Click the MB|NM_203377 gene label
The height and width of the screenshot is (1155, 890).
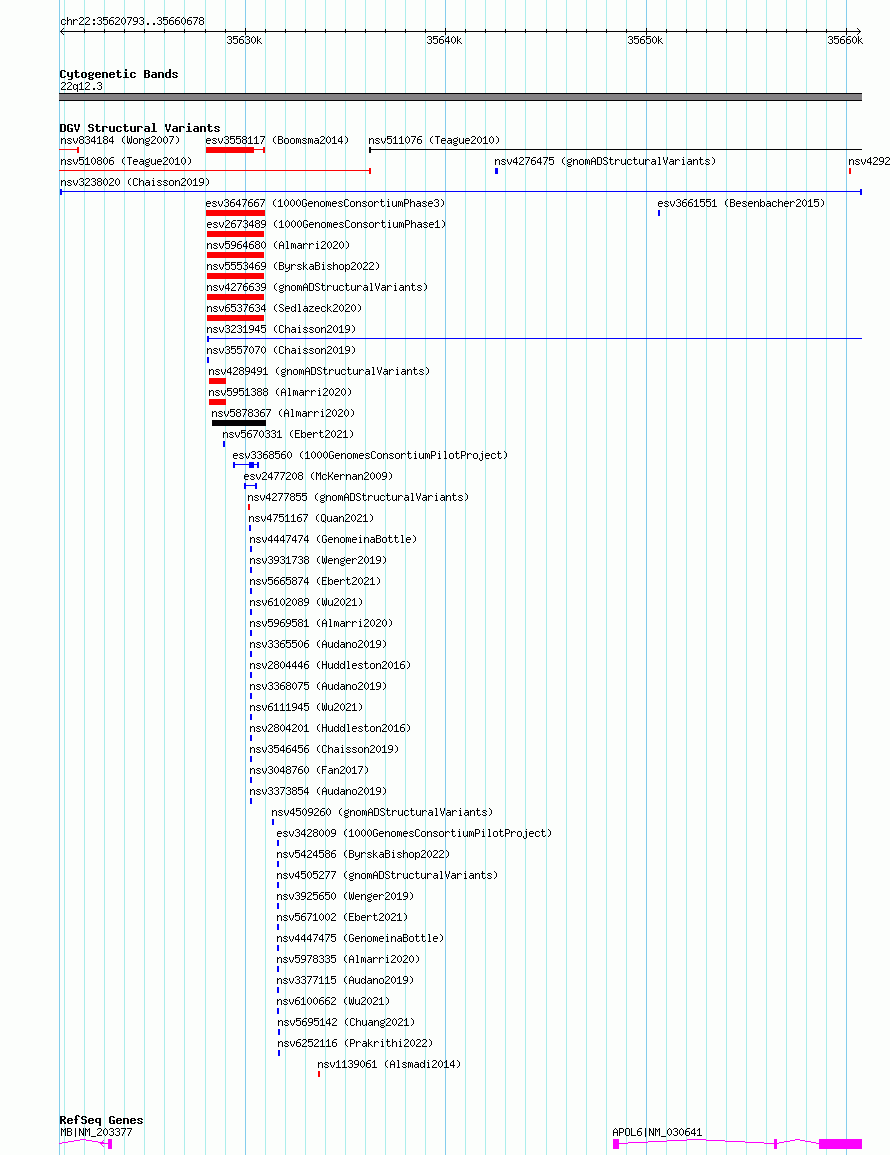[97, 1132]
